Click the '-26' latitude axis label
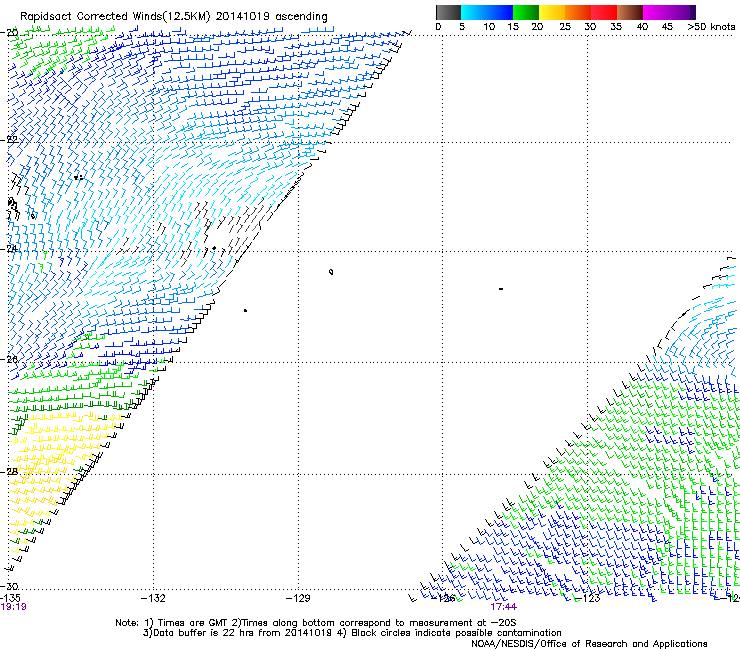 click(9, 359)
